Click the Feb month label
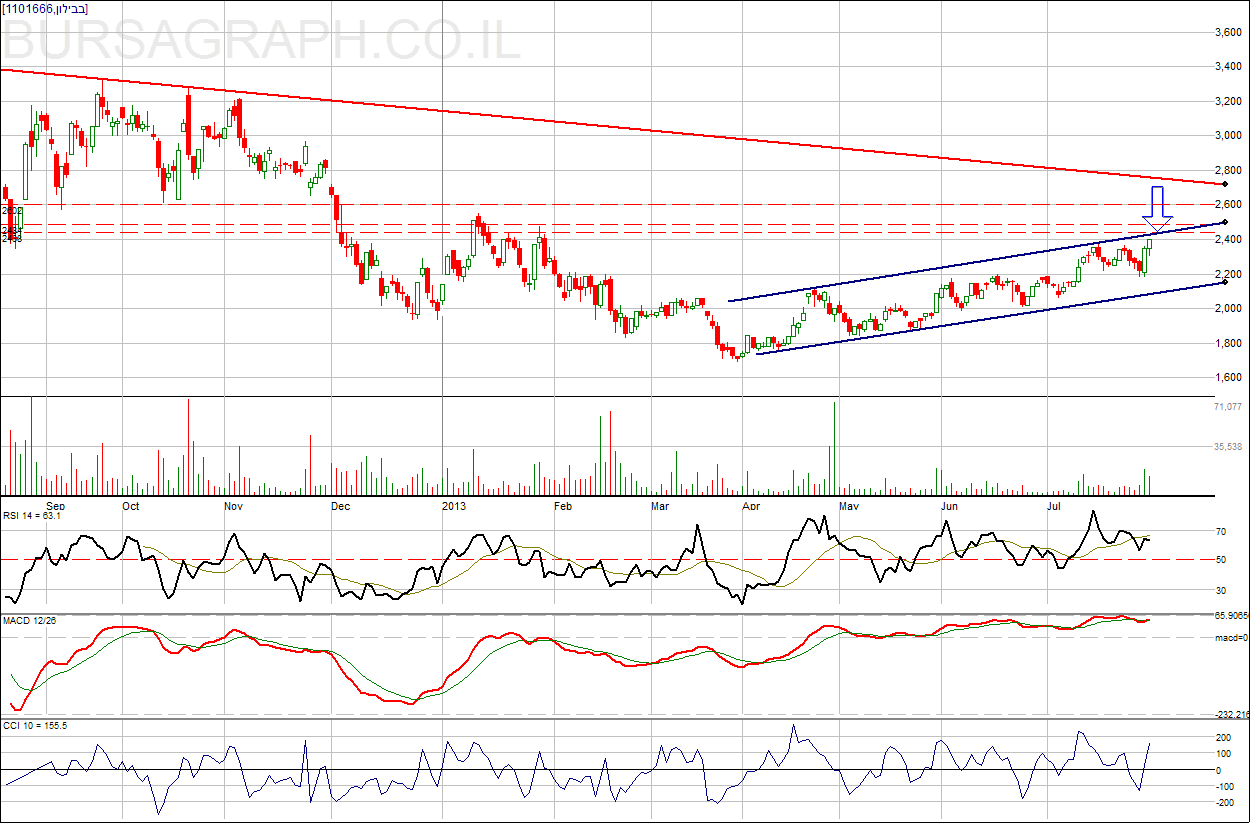This screenshot has width=1250, height=823. coord(563,506)
